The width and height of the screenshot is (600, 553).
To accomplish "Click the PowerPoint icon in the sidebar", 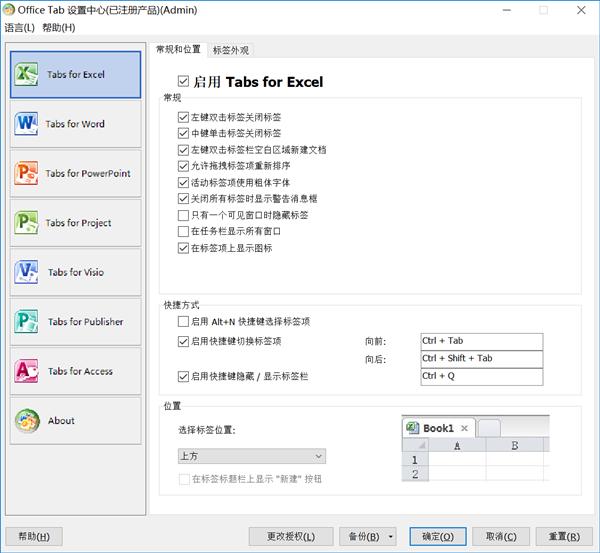I will coord(26,173).
